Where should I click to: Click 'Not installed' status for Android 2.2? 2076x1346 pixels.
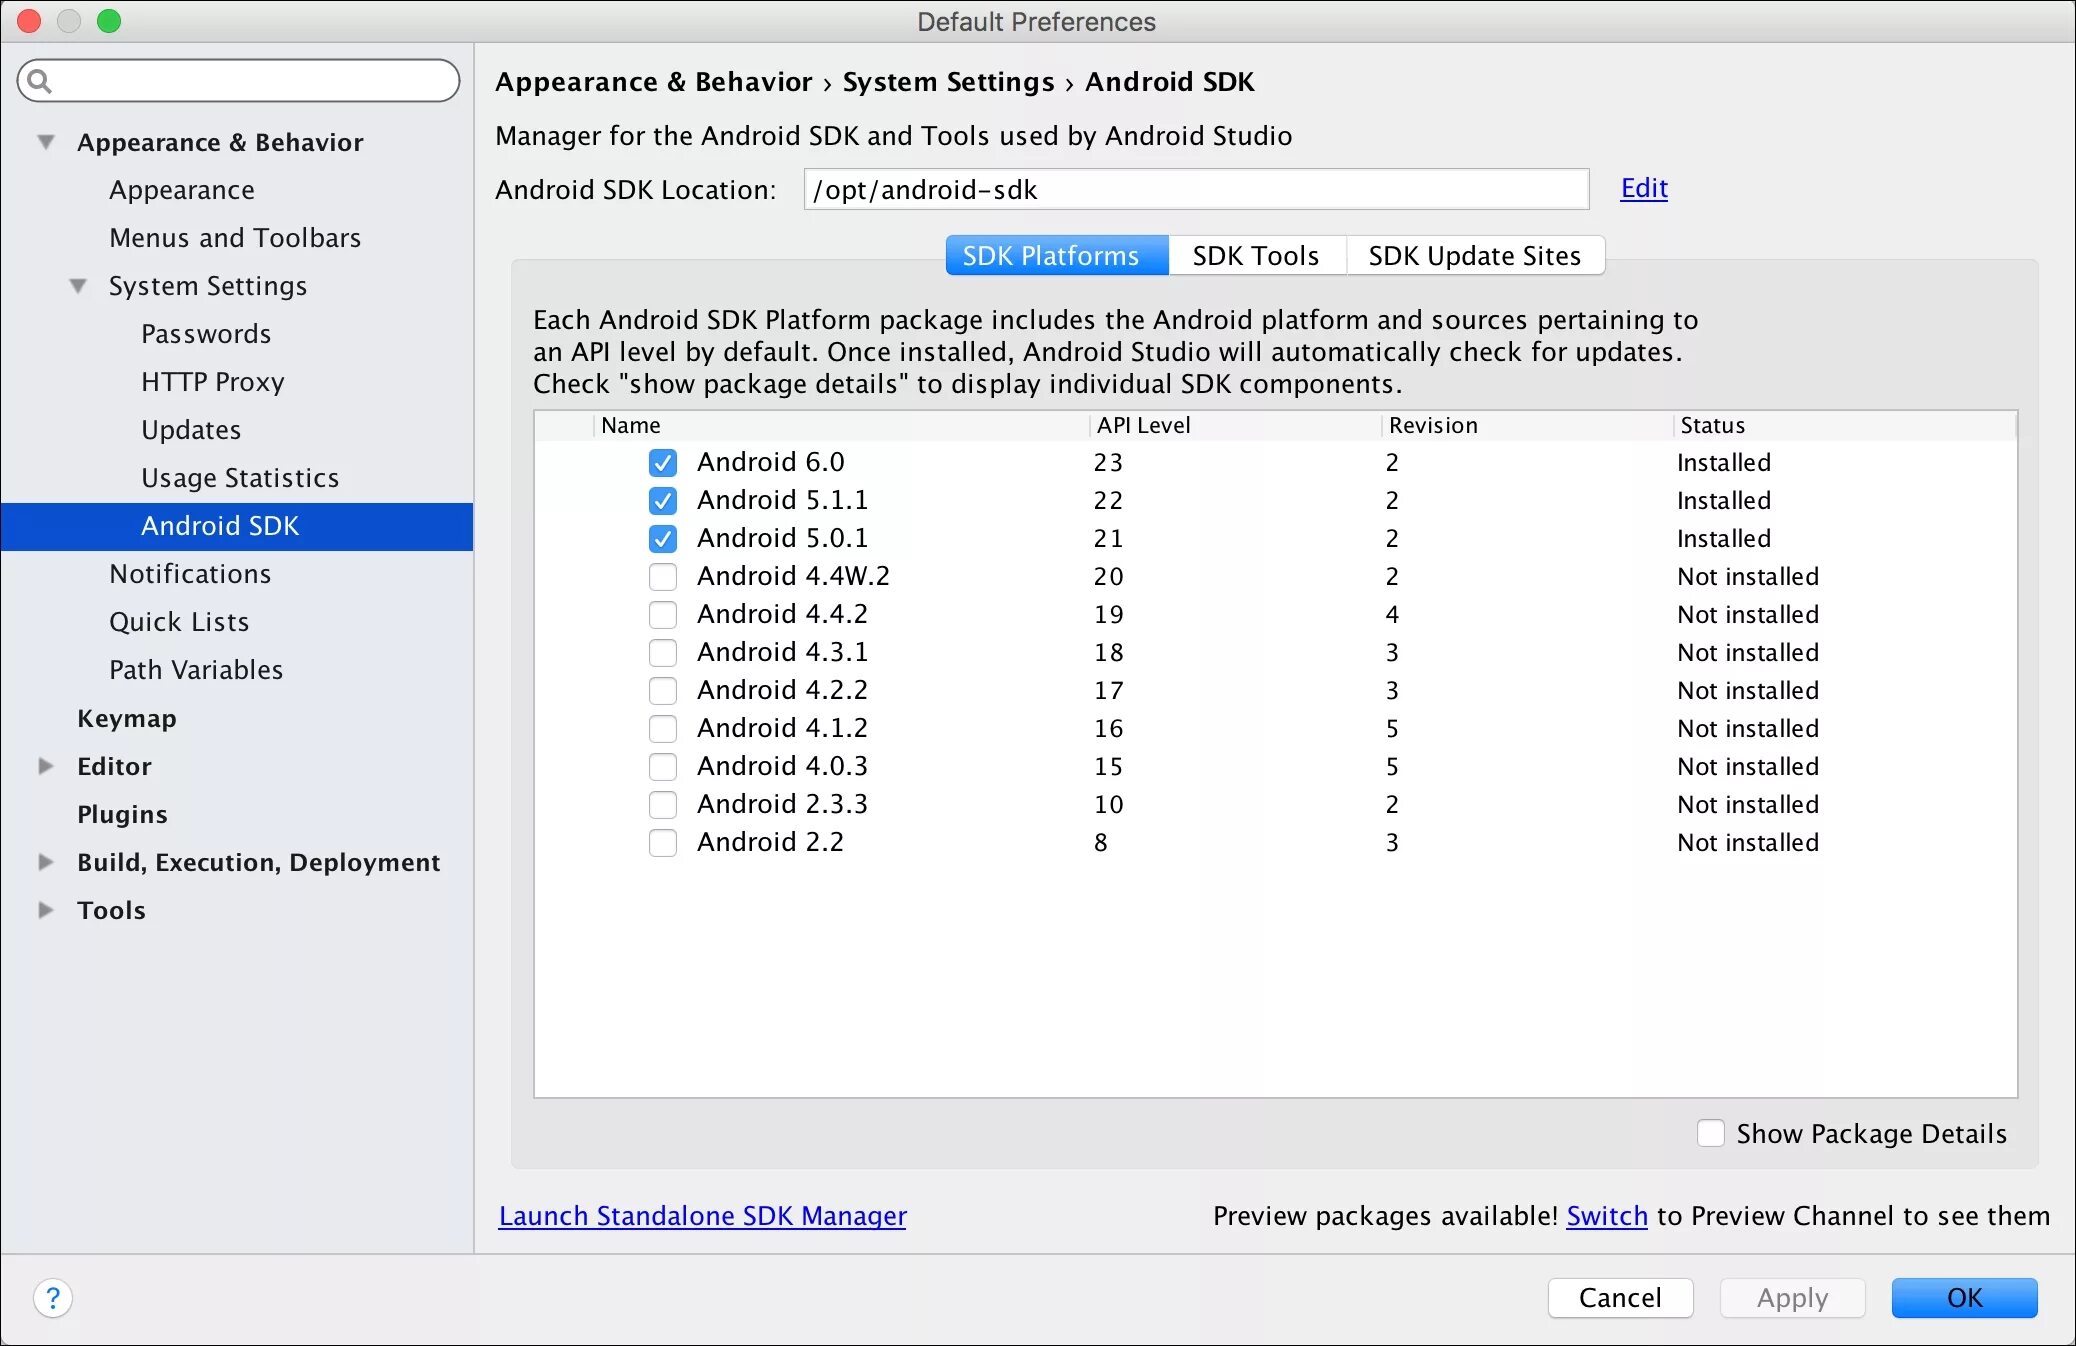(x=1748, y=842)
